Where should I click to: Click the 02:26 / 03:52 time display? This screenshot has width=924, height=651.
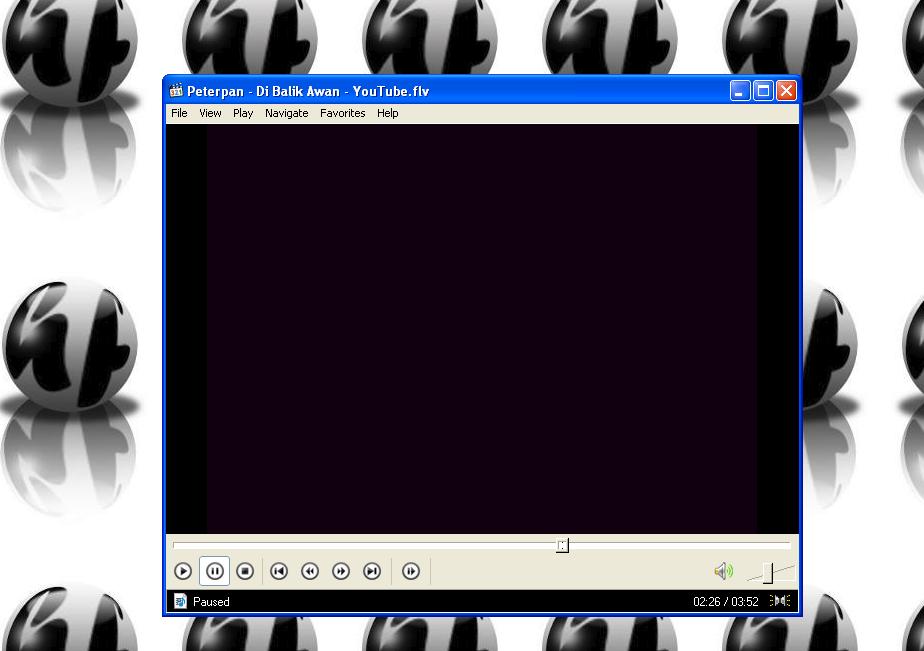[725, 602]
